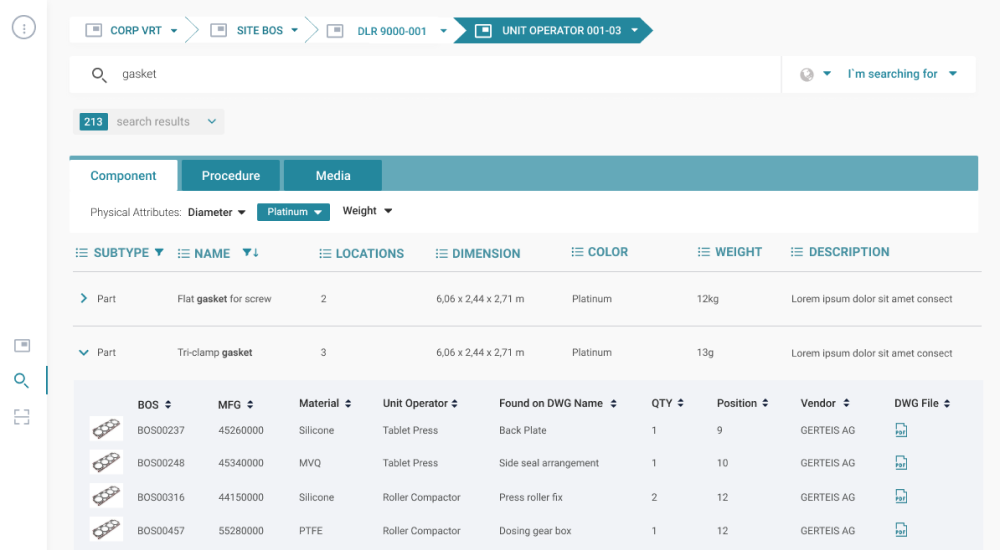Screen dimensions: 1000x550
Task: Click the Press roller fix cell
Action: pyautogui.click(x=531, y=497)
